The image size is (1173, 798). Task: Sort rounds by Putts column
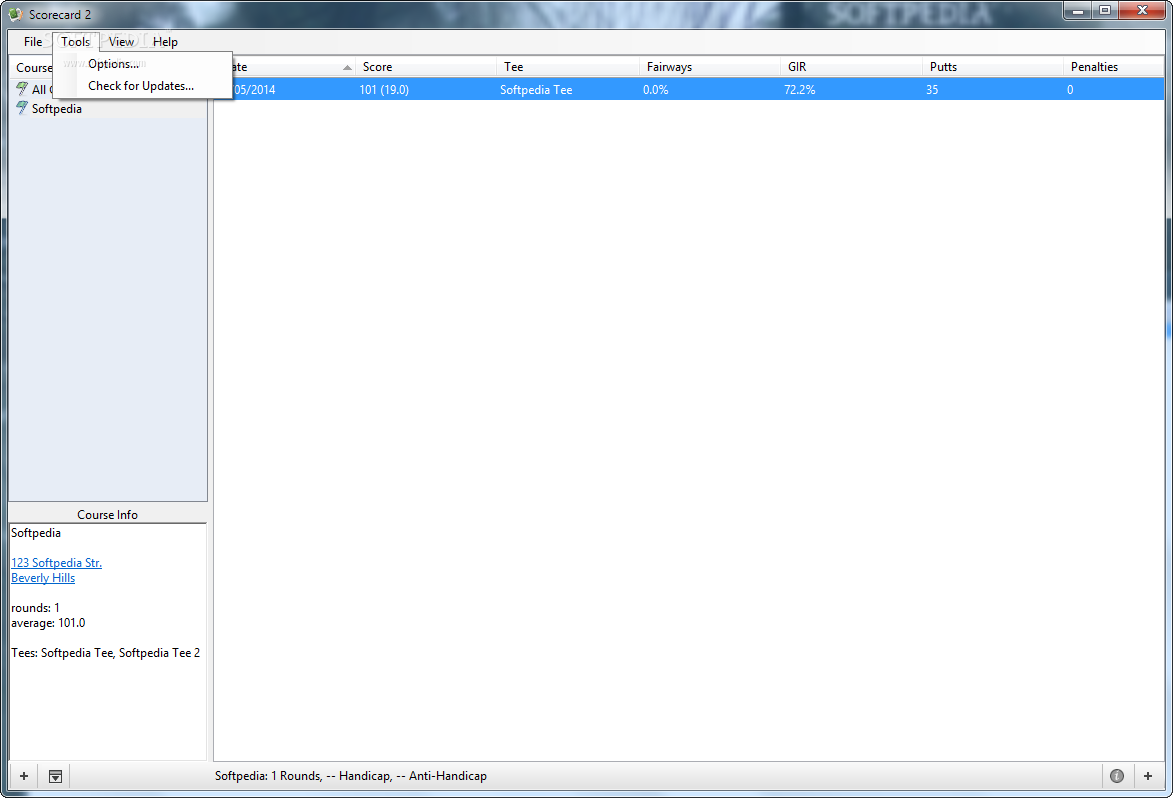point(992,67)
